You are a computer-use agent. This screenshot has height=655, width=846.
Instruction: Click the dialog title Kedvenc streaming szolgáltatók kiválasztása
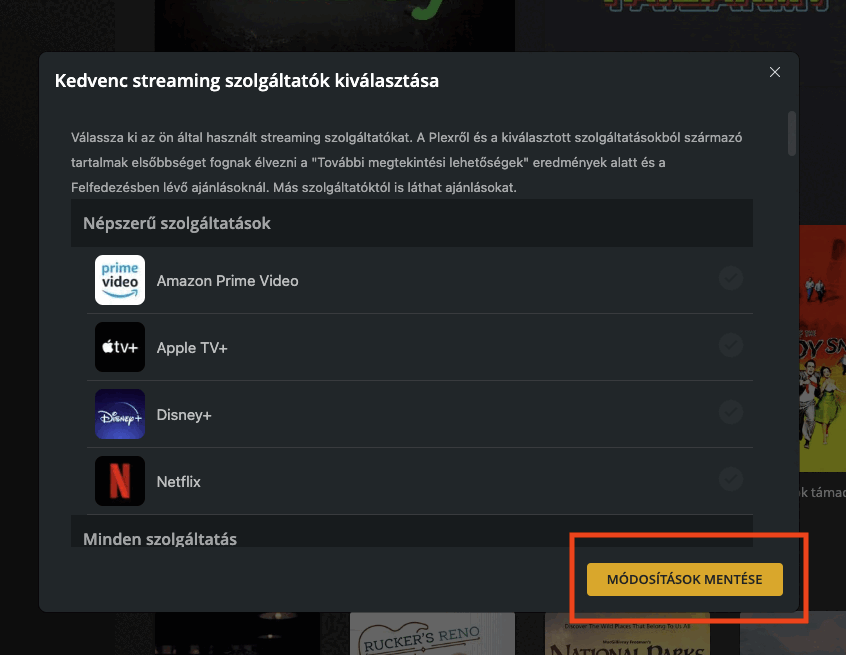(247, 81)
